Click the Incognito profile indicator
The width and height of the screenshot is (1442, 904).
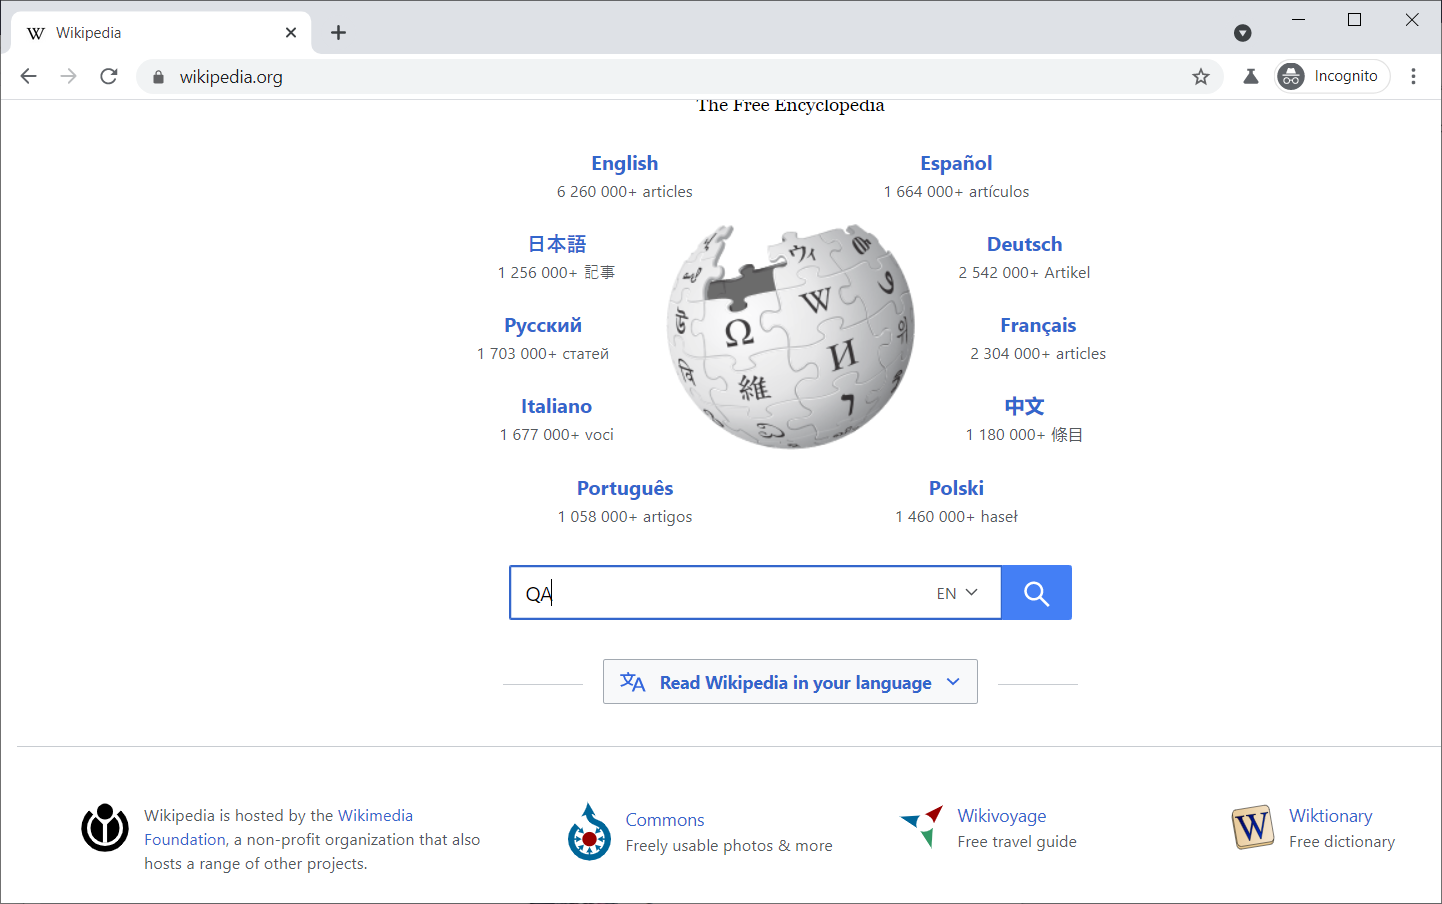(1331, 75)
